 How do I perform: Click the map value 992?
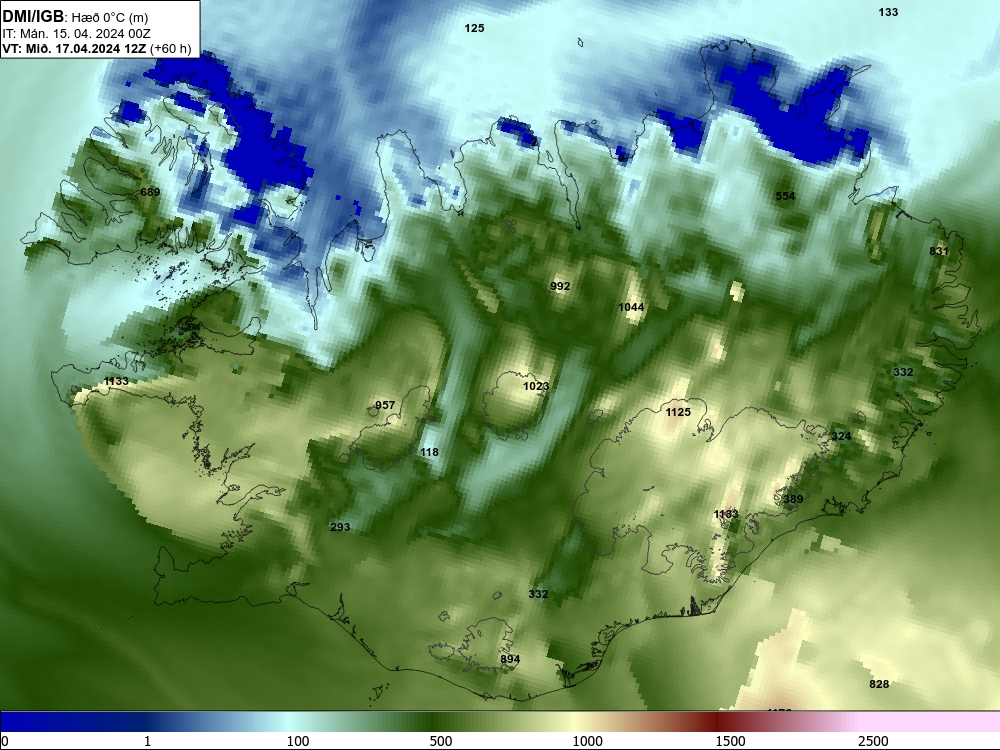(x=560, y=286)
